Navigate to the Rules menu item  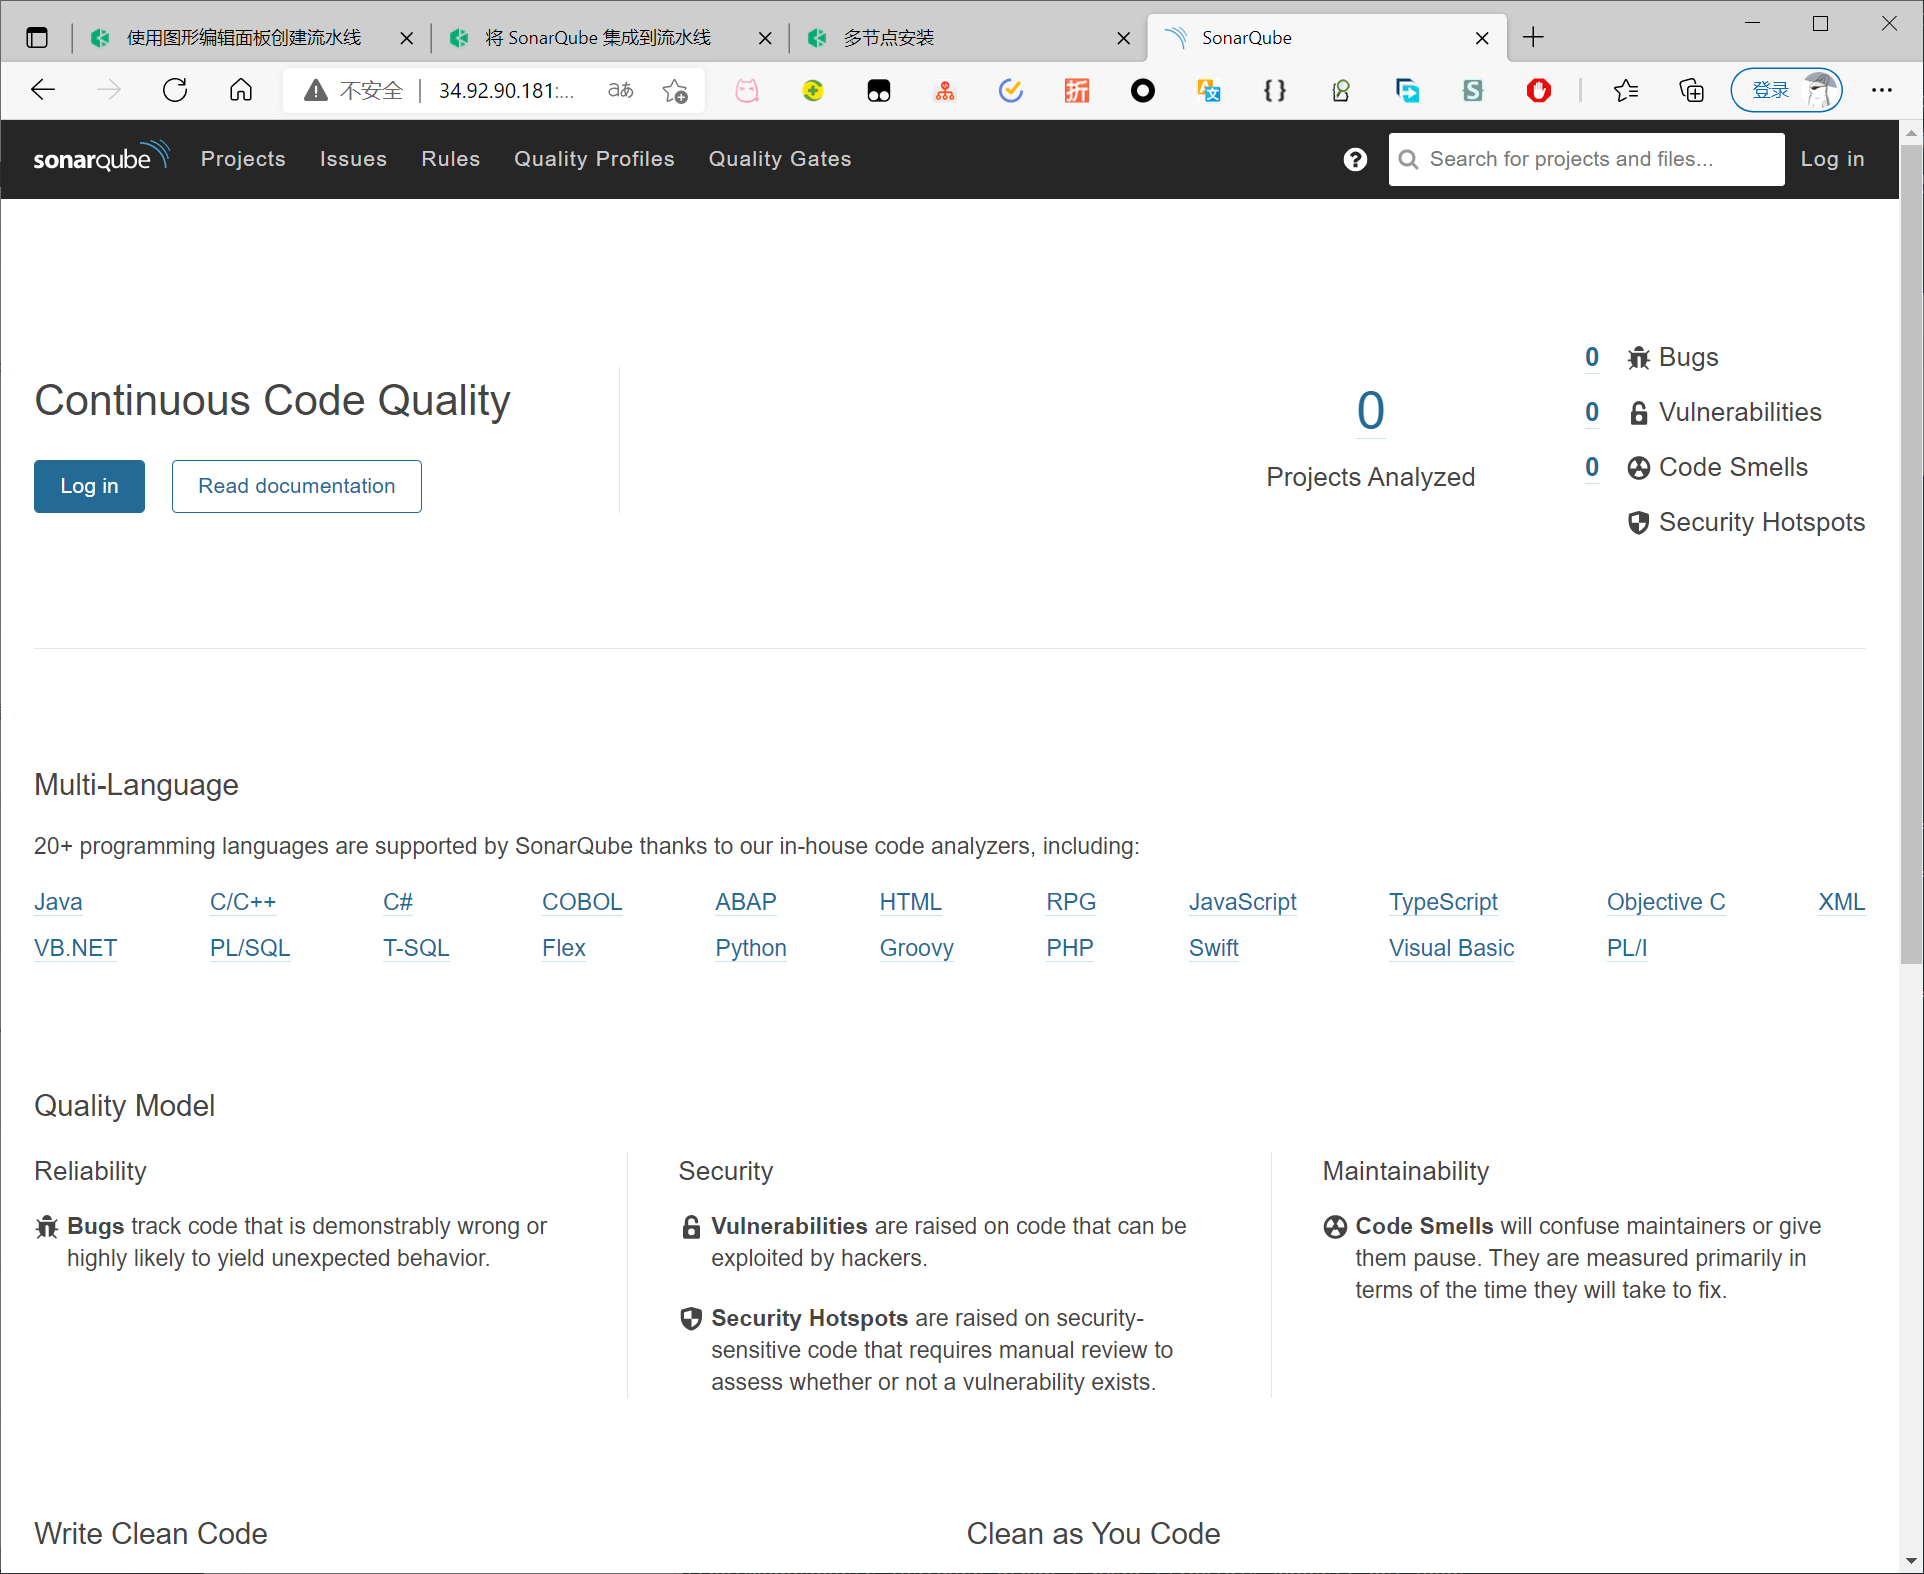click(450, 159)
